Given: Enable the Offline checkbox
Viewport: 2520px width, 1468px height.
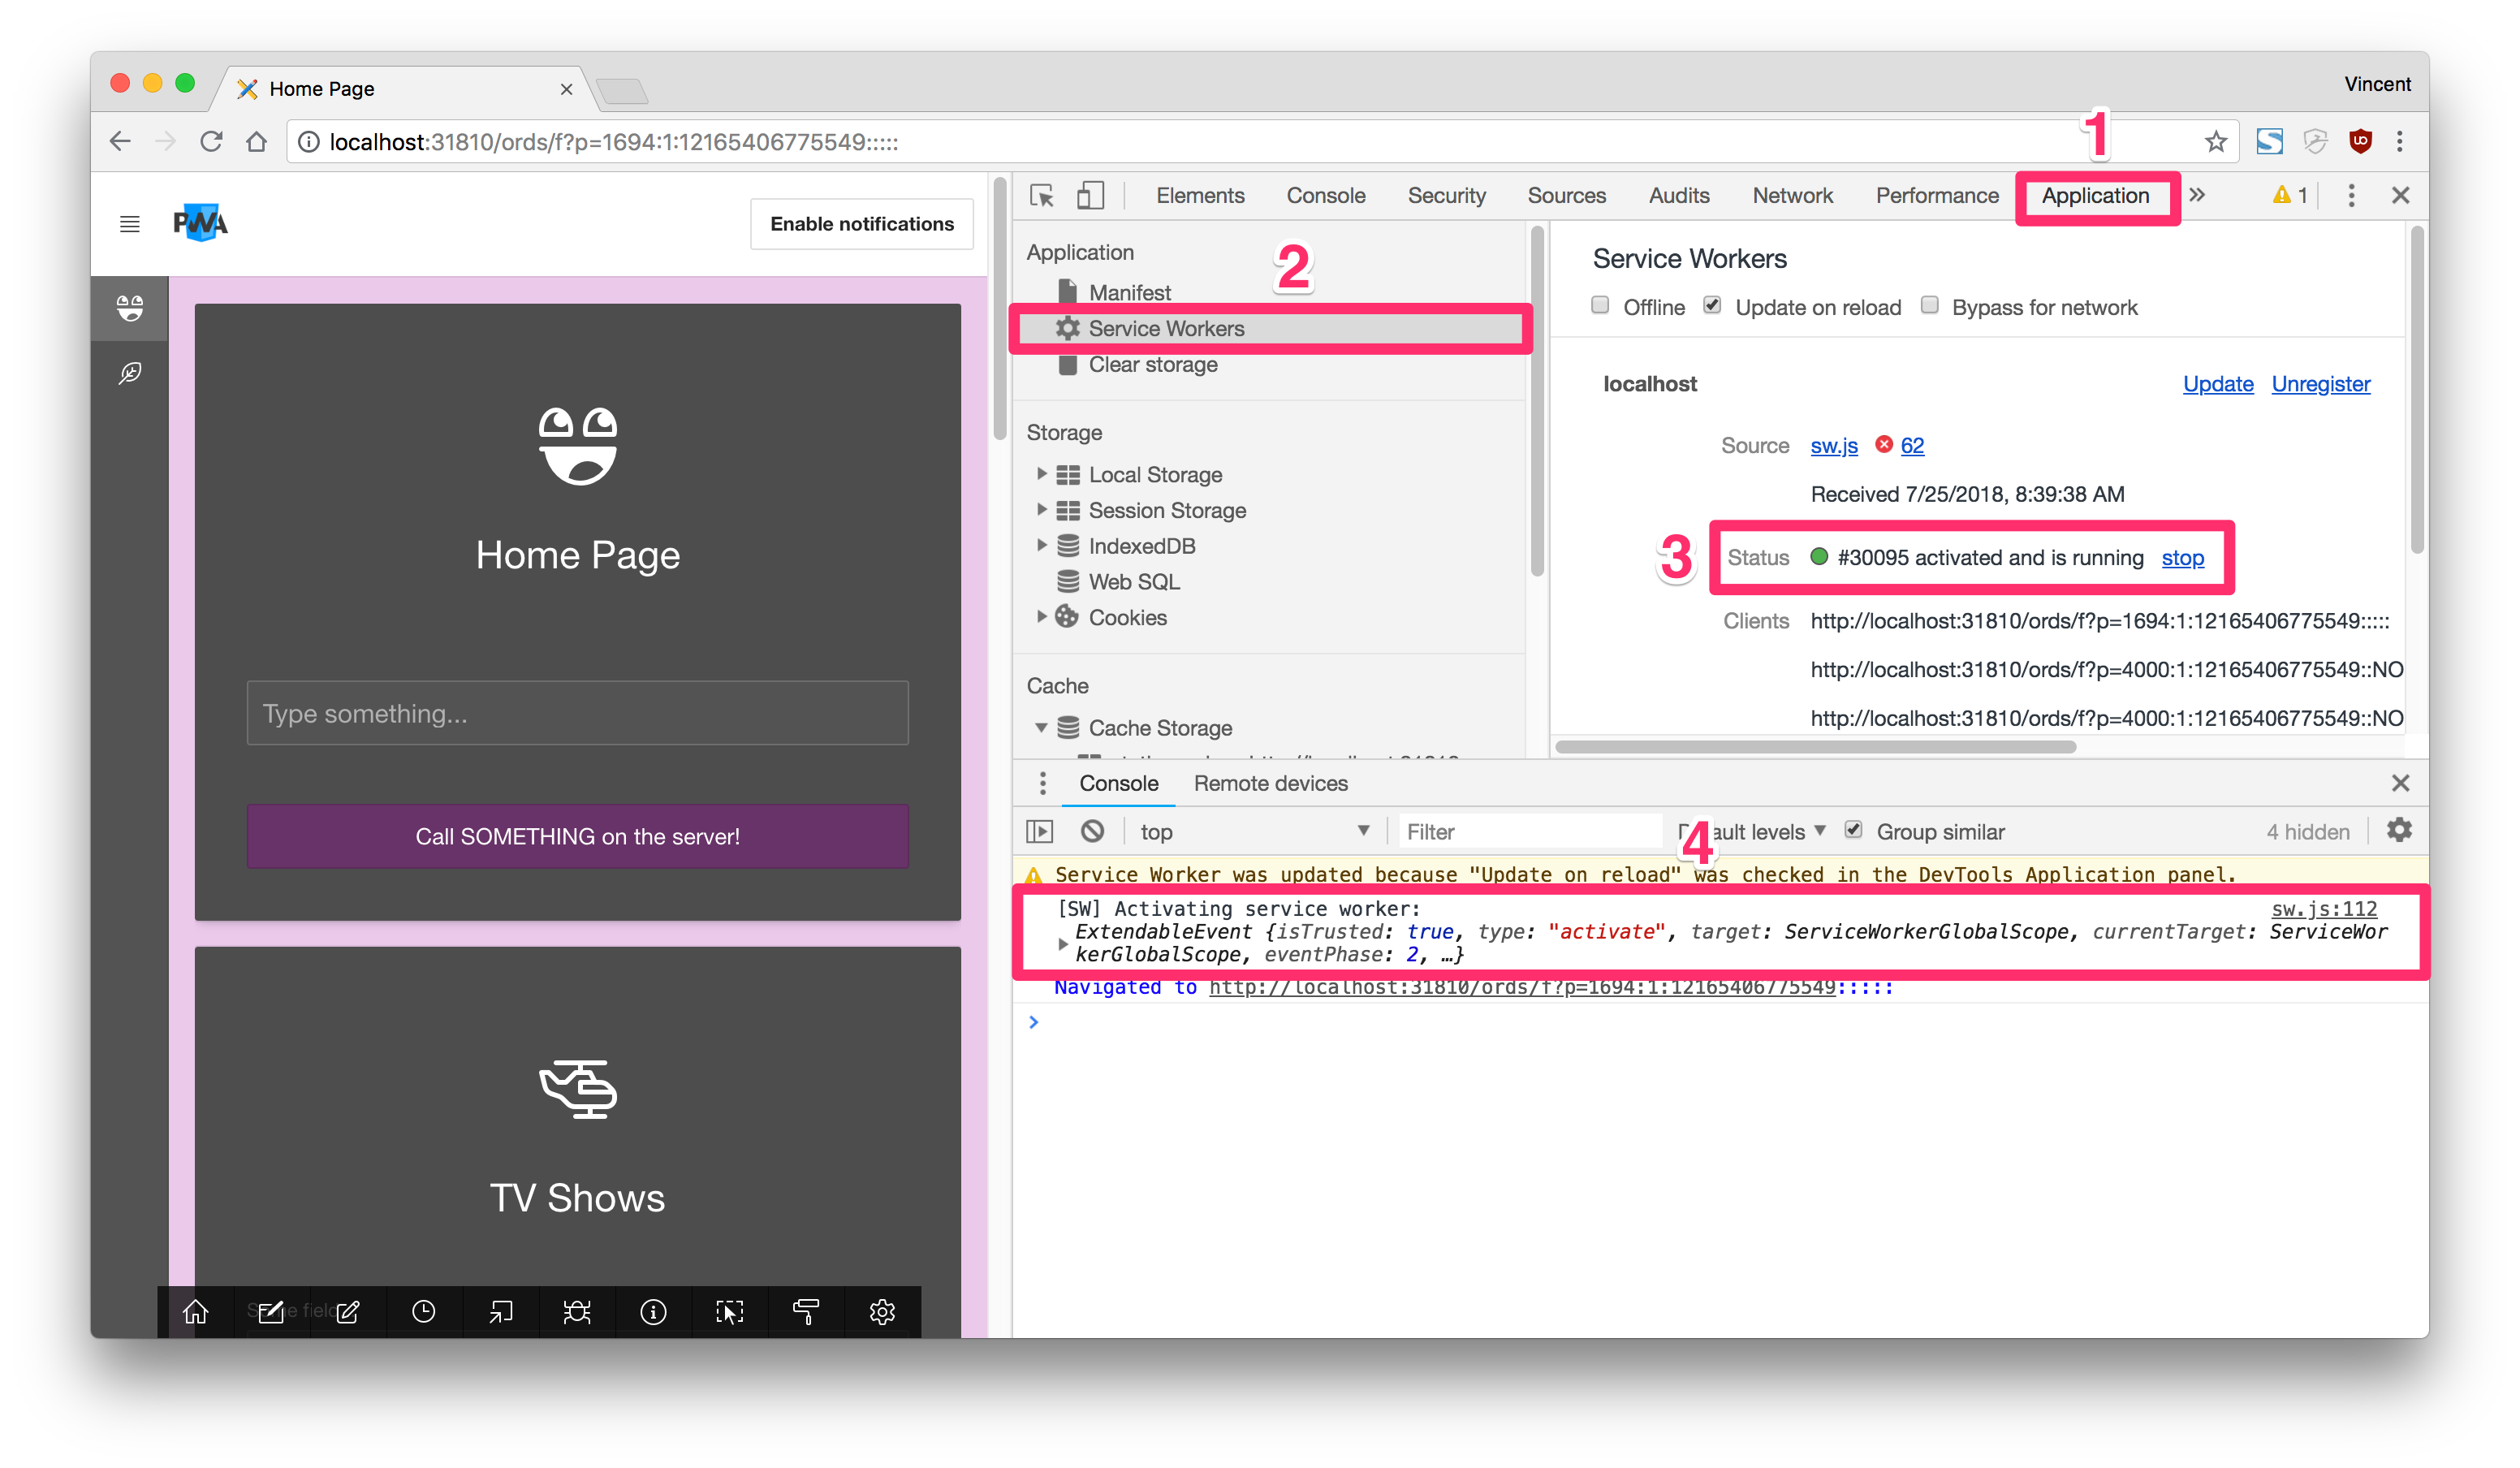Looking at the screenshot, I should (x=1600, y=306).
